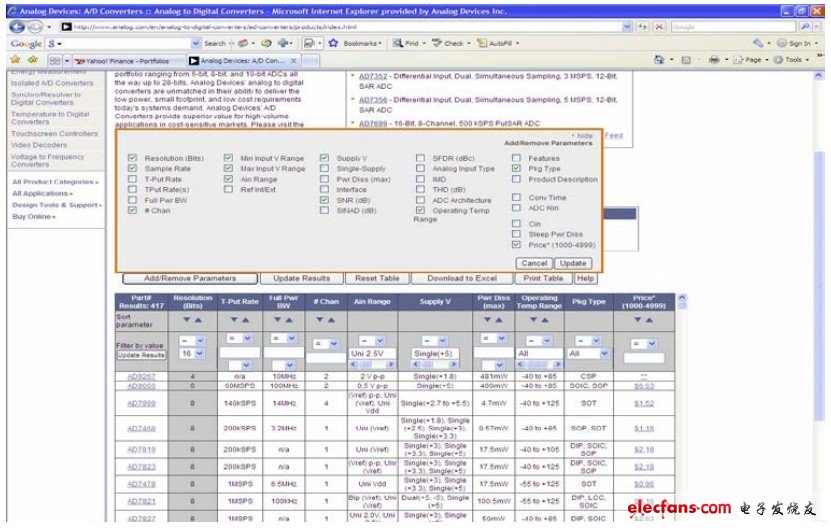The height and width of the screenshot is (528, 831).
Task: Click the Download to Excel button
Action: point(461,278)
